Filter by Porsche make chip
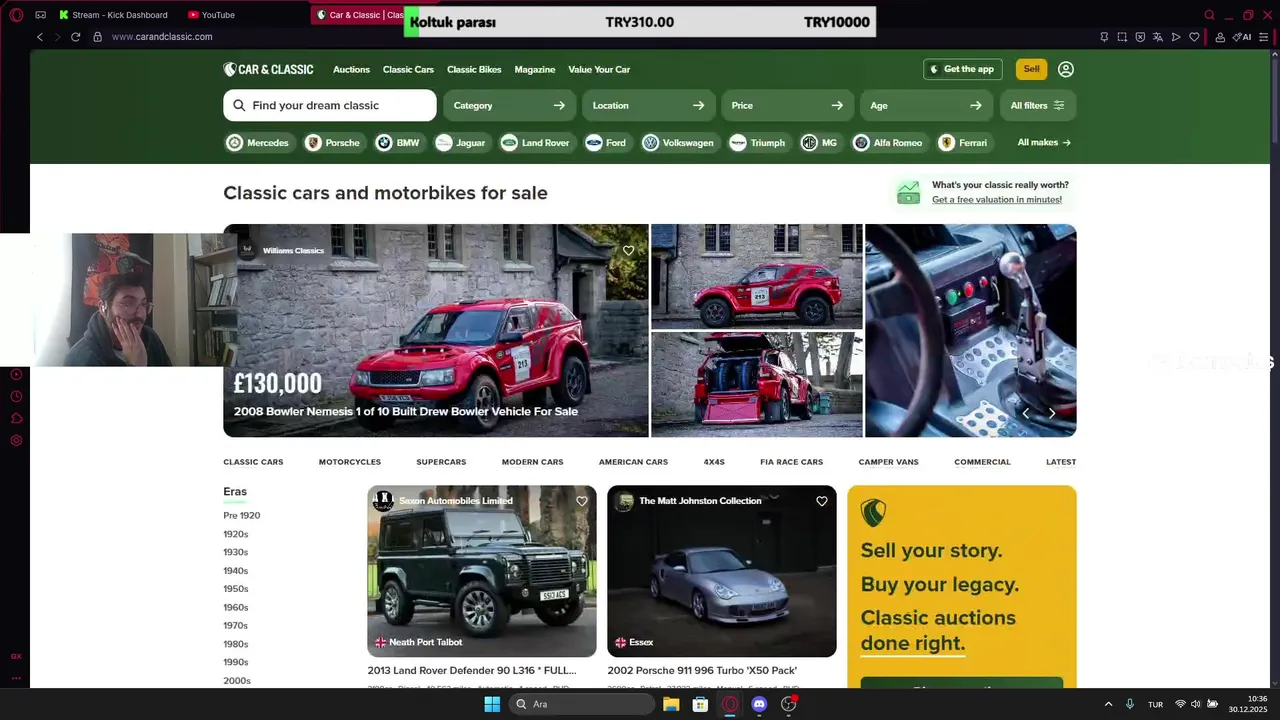Viewport: 1280px width, 720px height. point(334,143)
